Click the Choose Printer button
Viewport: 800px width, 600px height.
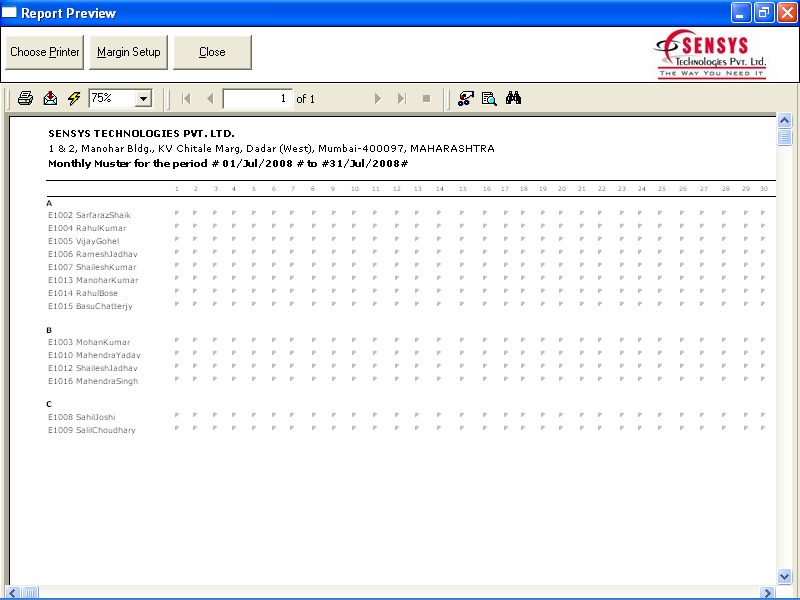coord(44,52)
